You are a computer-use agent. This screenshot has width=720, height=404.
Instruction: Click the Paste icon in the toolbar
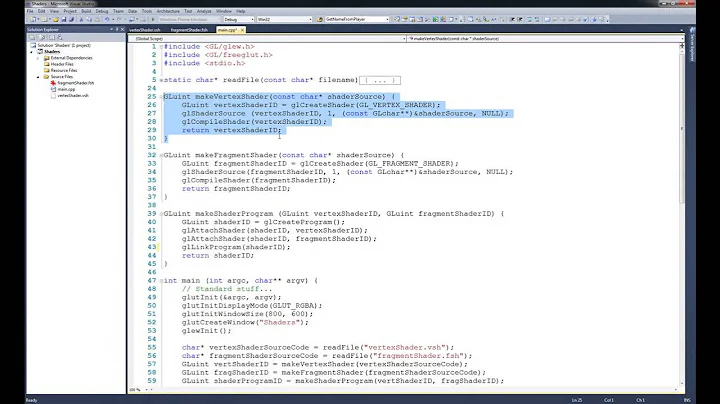point(97,19)
